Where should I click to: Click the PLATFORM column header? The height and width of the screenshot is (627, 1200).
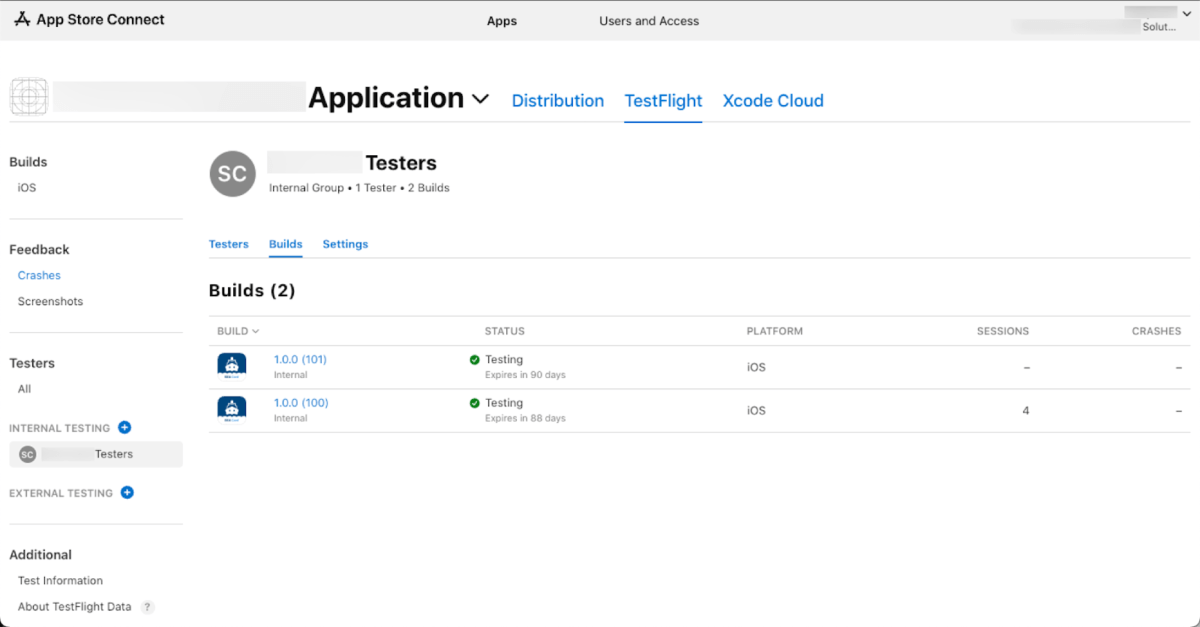tap(775, 331)
